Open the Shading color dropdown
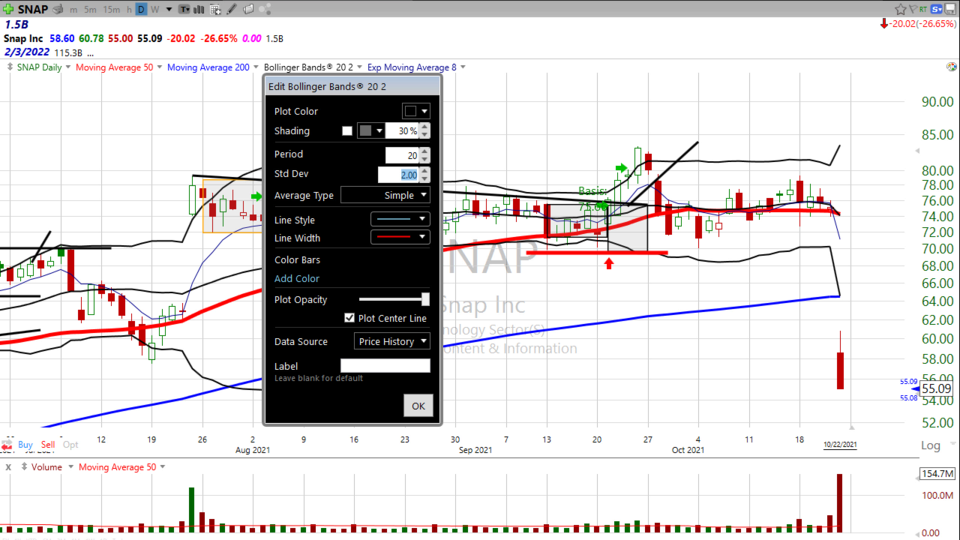The width and height of the screenshot is (960, 540). [380, 131]
